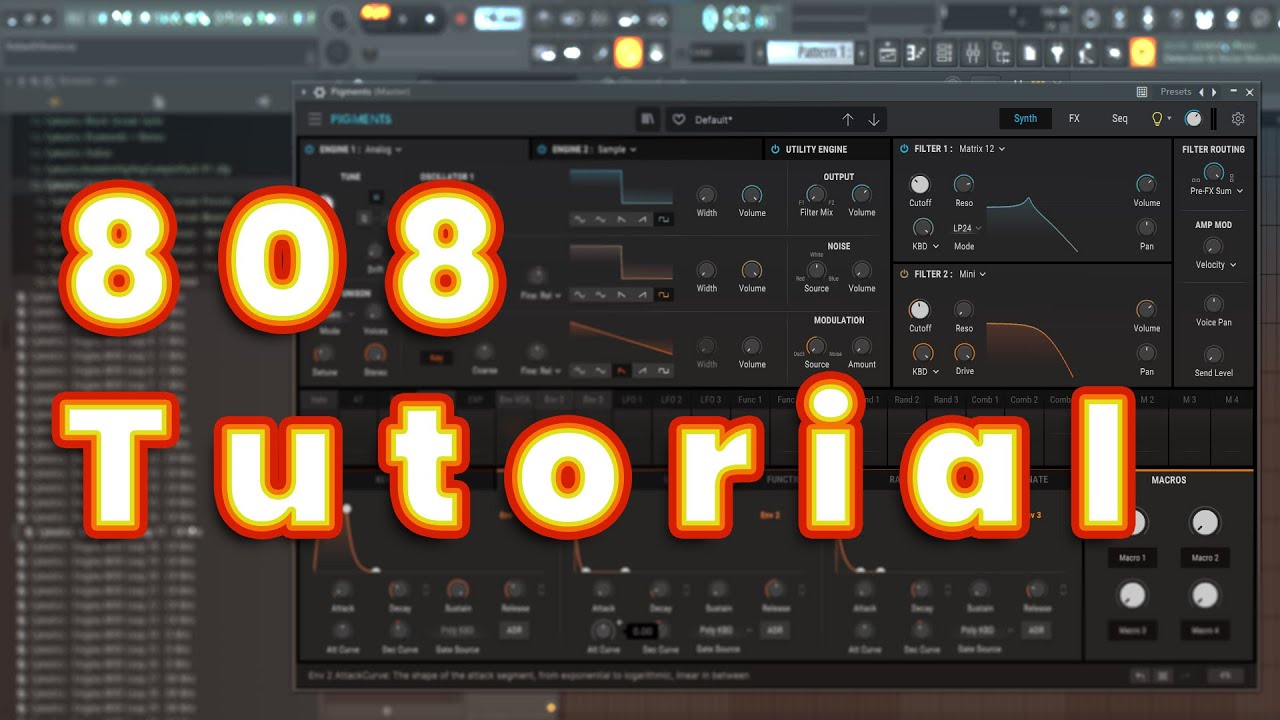Click the Macro 2 knob

pyautogui.click(x=1205, y=522)
